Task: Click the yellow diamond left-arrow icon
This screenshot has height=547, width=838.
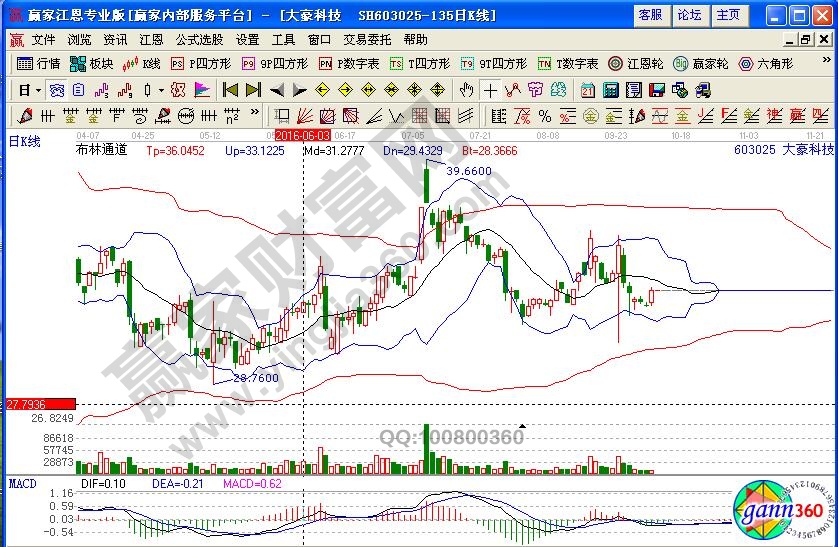Action: pos(322,90)
